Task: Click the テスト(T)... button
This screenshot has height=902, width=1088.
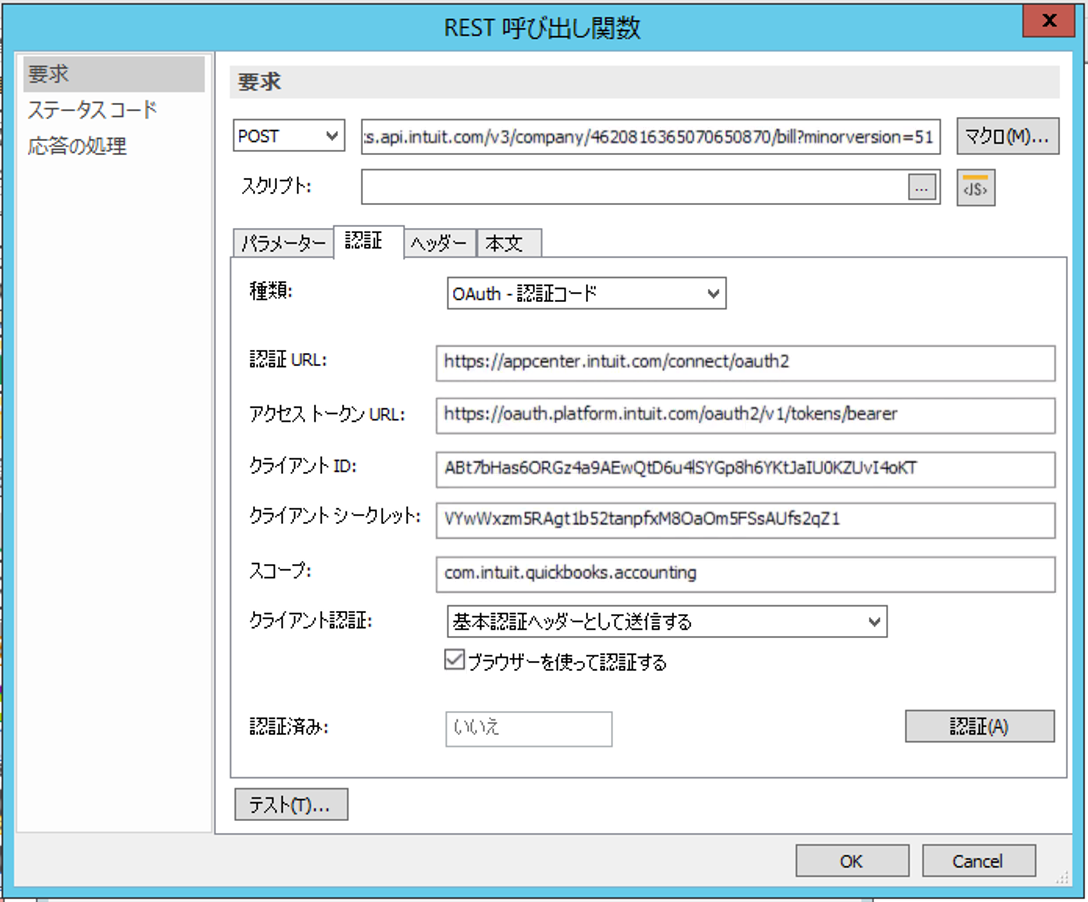Action: 291,804
